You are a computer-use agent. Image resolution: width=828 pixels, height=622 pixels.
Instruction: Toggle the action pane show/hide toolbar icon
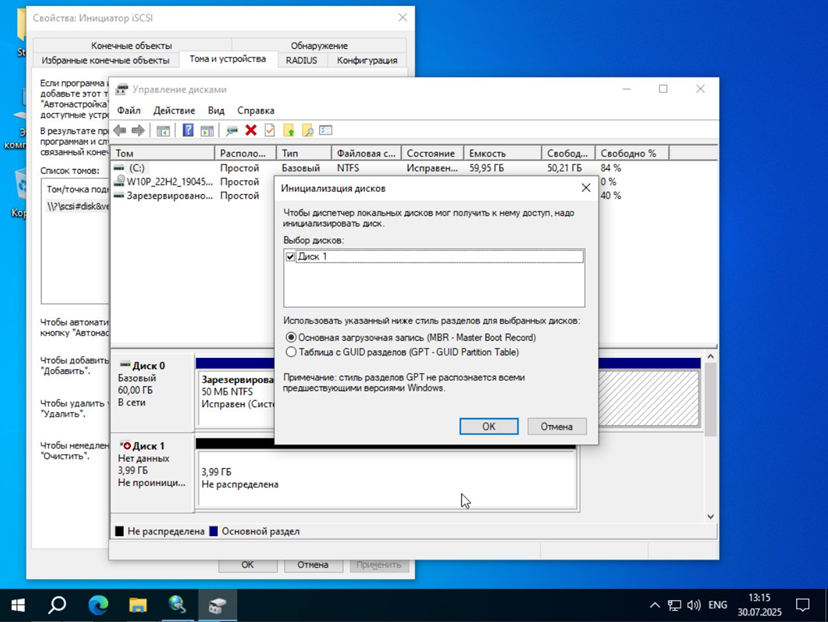(207, 130)
